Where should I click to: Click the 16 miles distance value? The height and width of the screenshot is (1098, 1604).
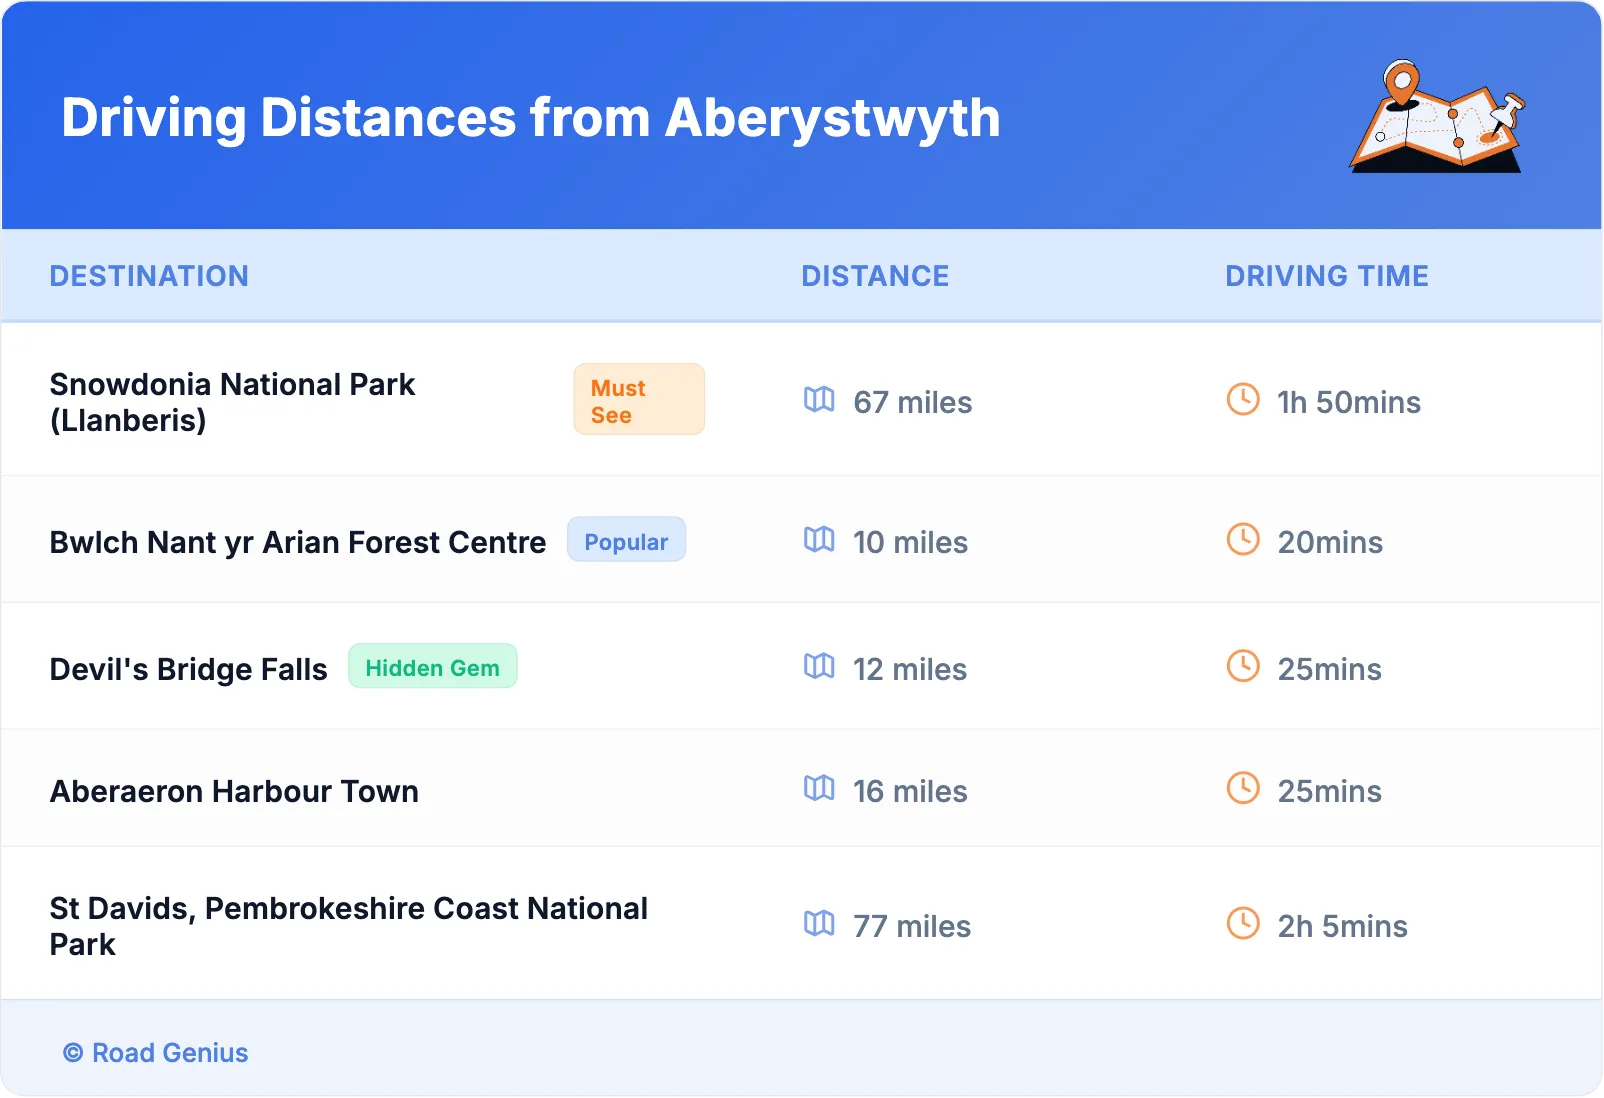coord(910,791)
